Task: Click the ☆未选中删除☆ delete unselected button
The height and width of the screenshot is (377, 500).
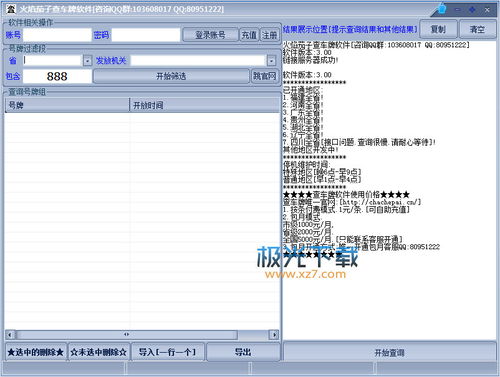Action: (99, 352)
